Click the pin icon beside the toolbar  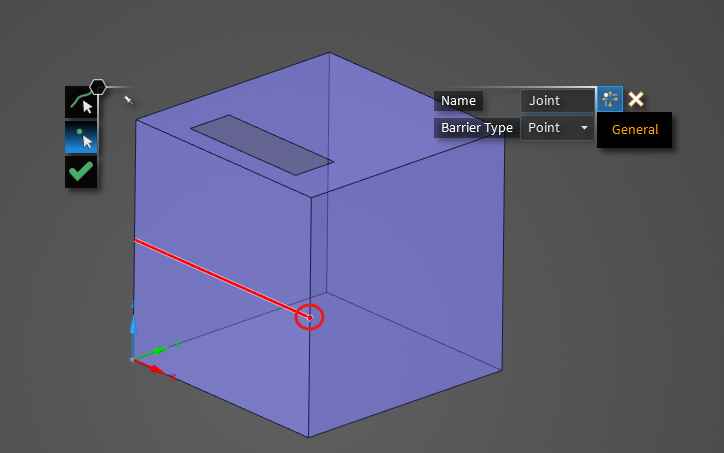[x=128, y=99]
